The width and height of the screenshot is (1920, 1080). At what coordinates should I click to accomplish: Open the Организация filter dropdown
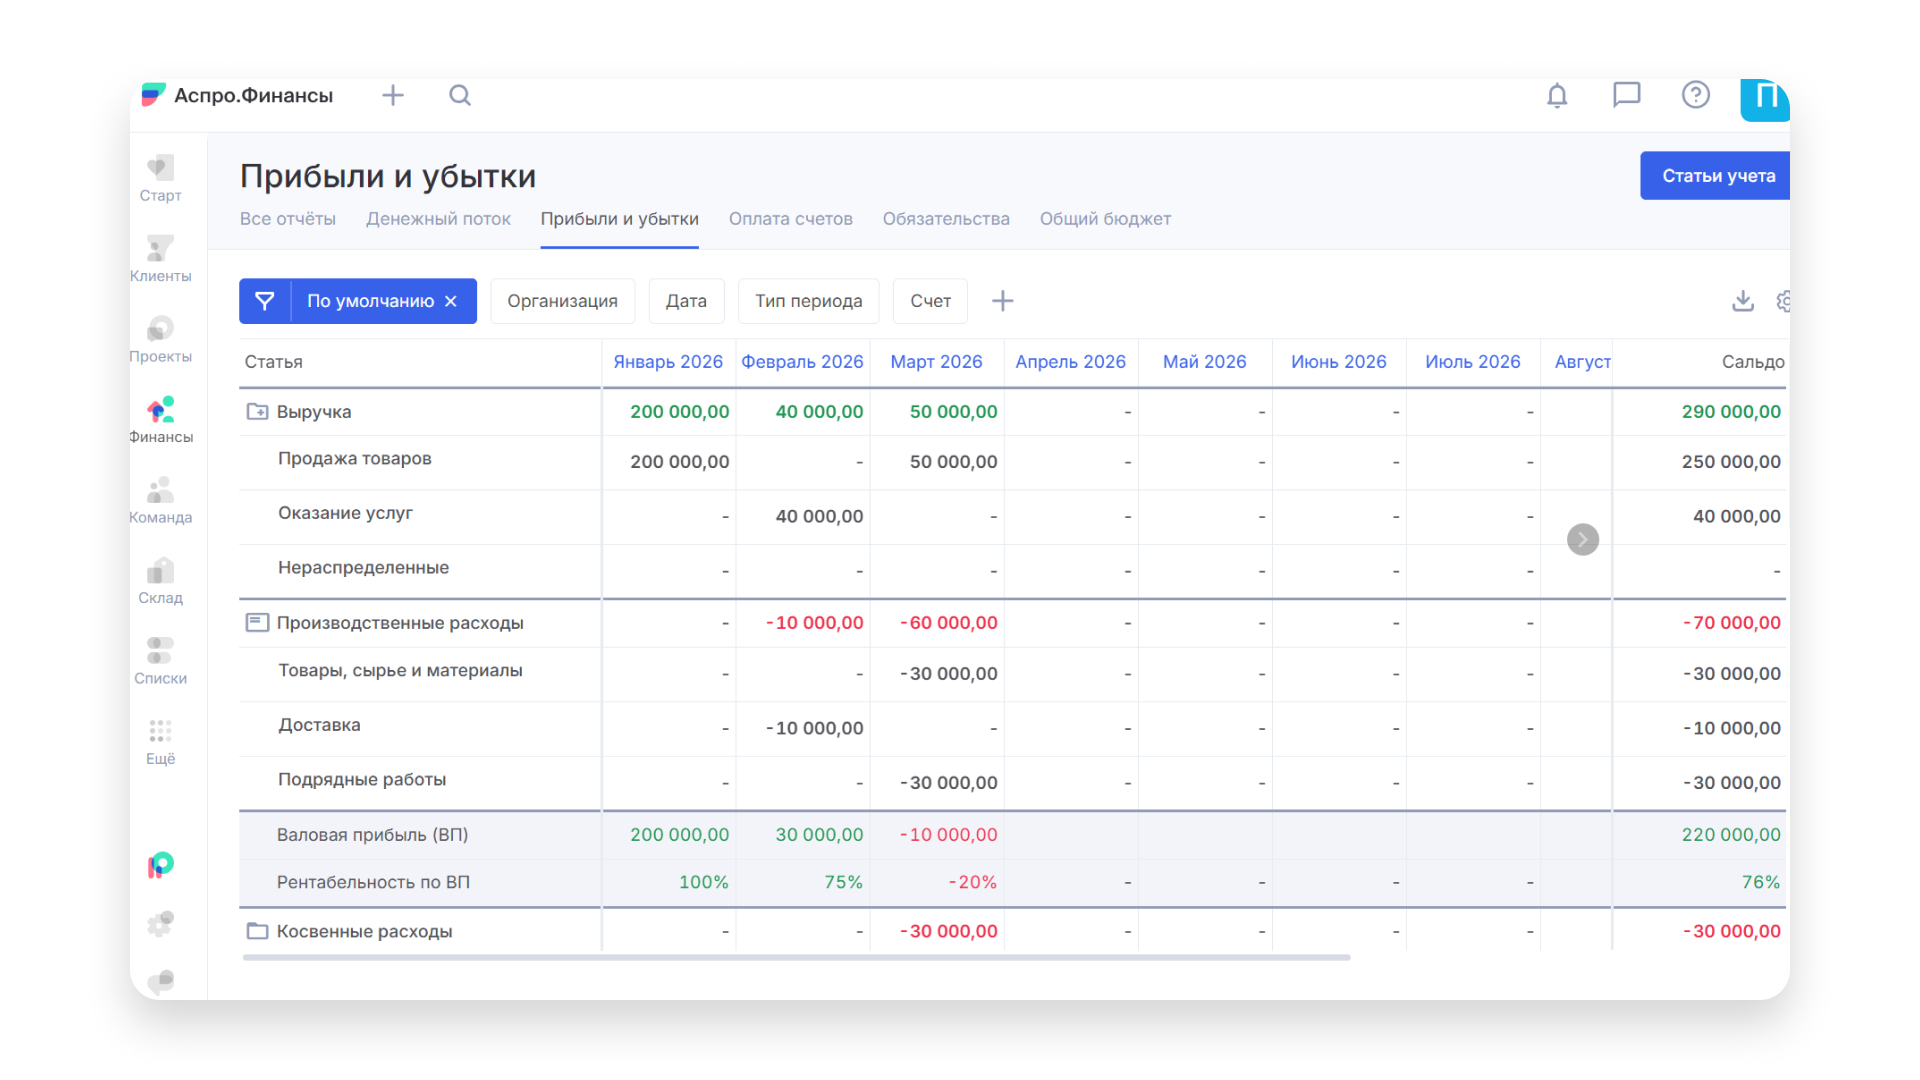click(562, 301)
